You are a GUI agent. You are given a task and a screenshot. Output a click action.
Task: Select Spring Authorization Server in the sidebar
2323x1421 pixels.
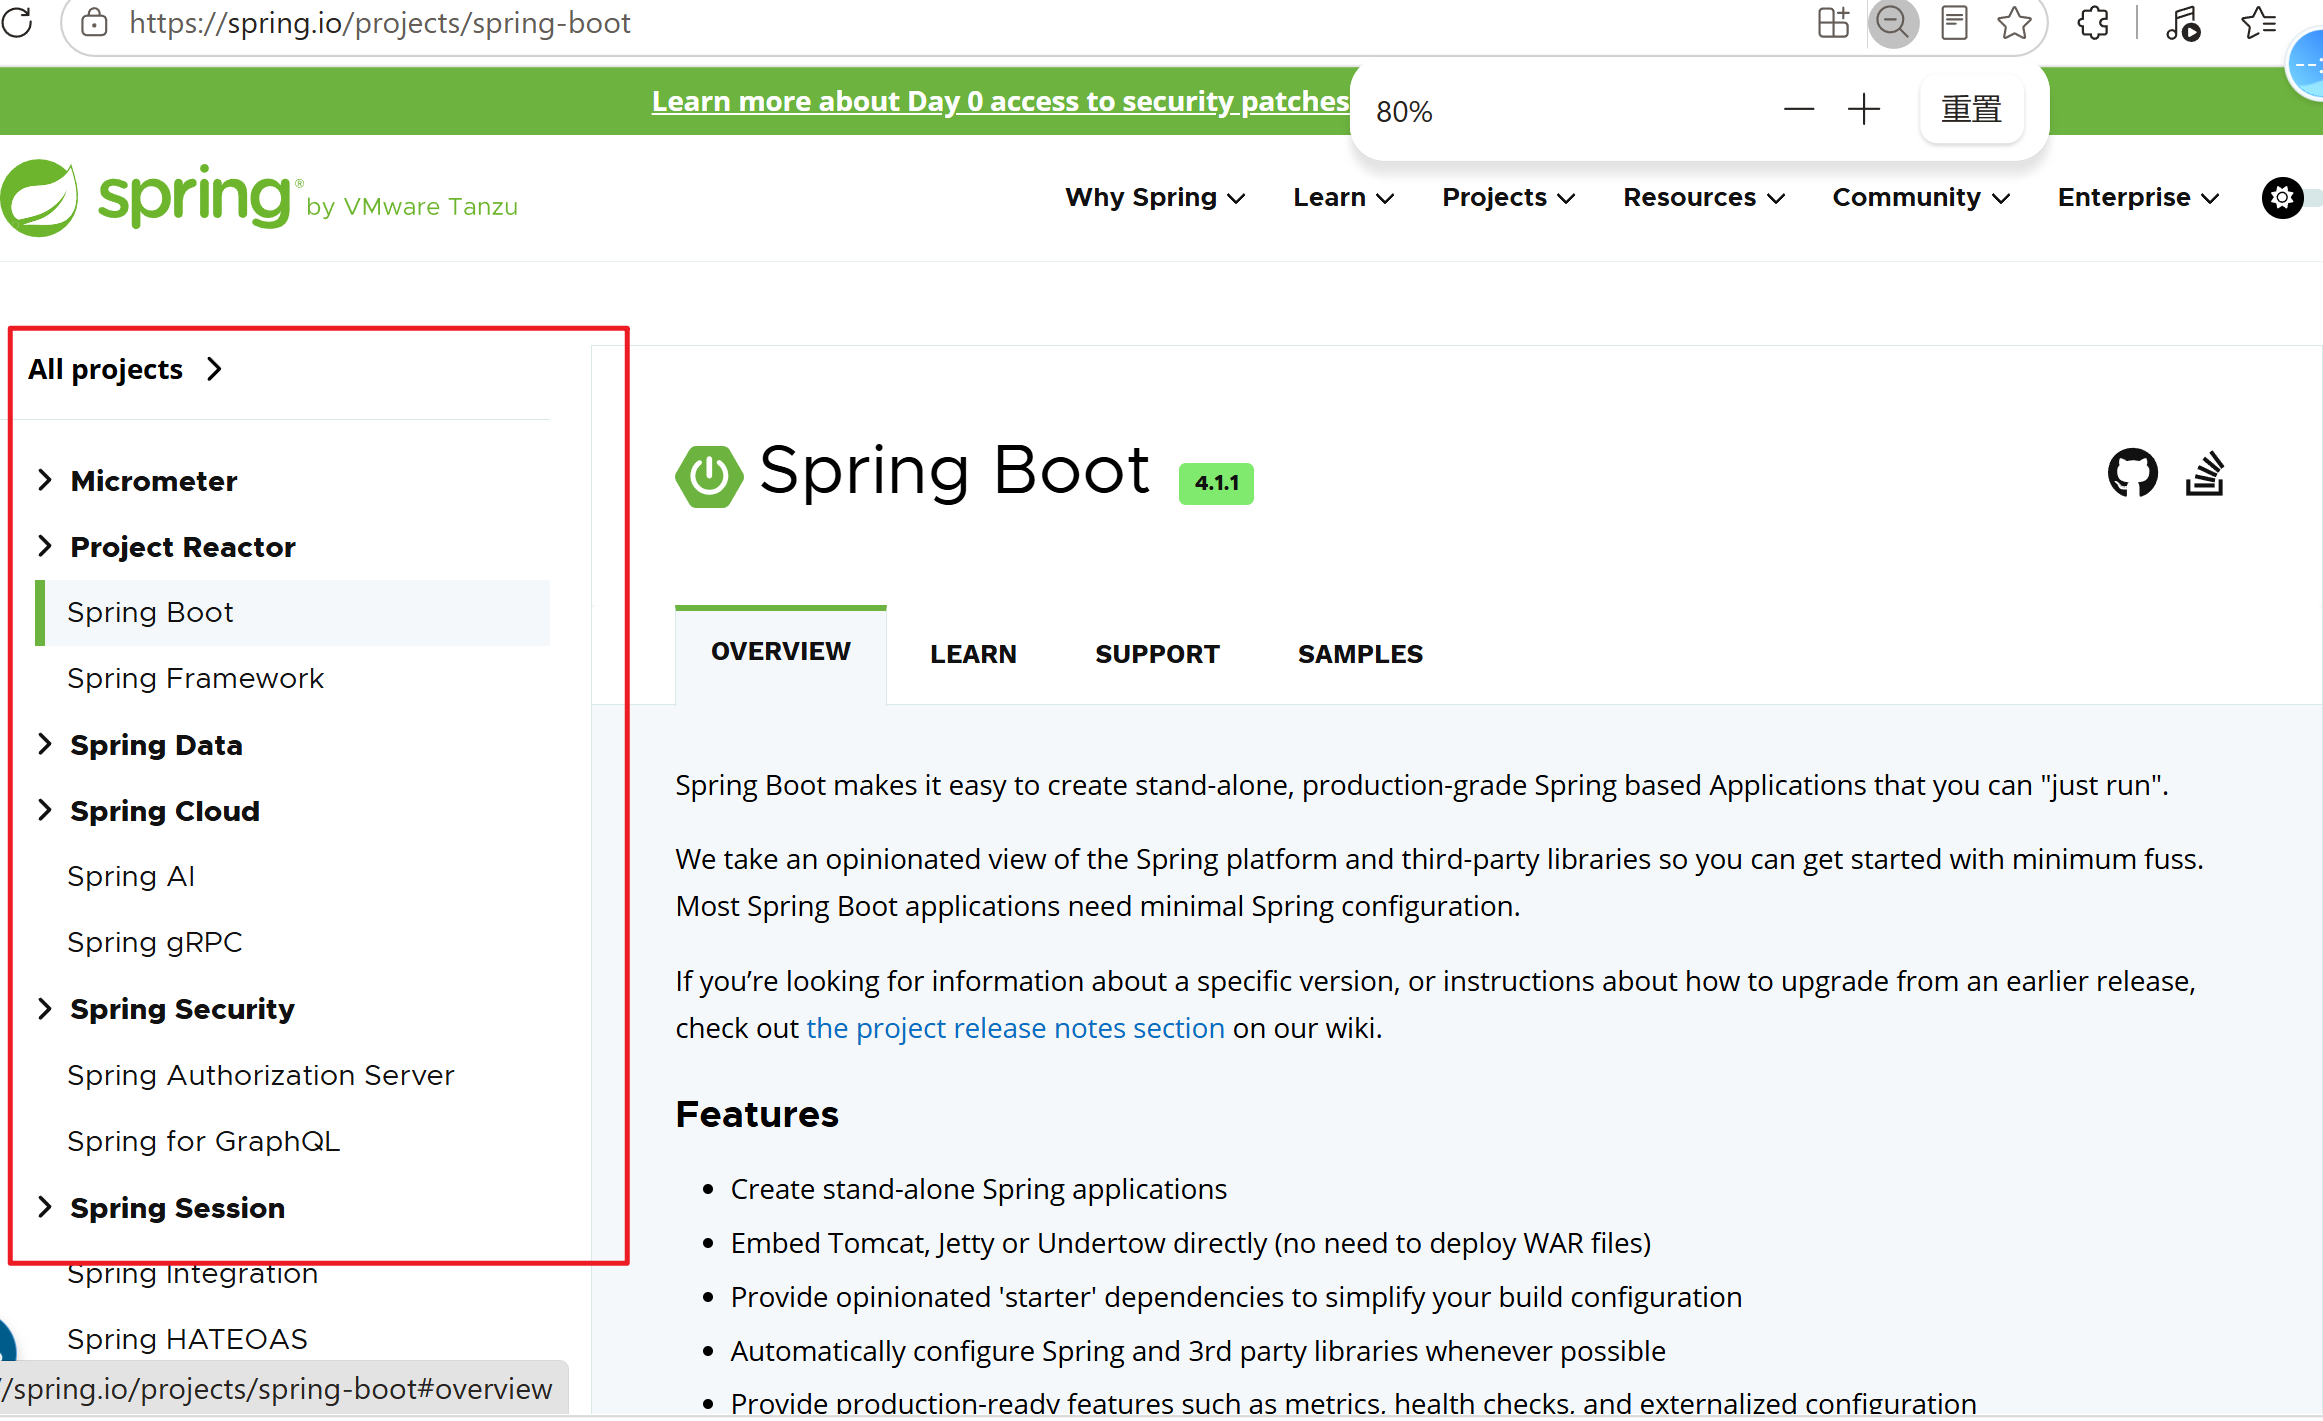260,1076
